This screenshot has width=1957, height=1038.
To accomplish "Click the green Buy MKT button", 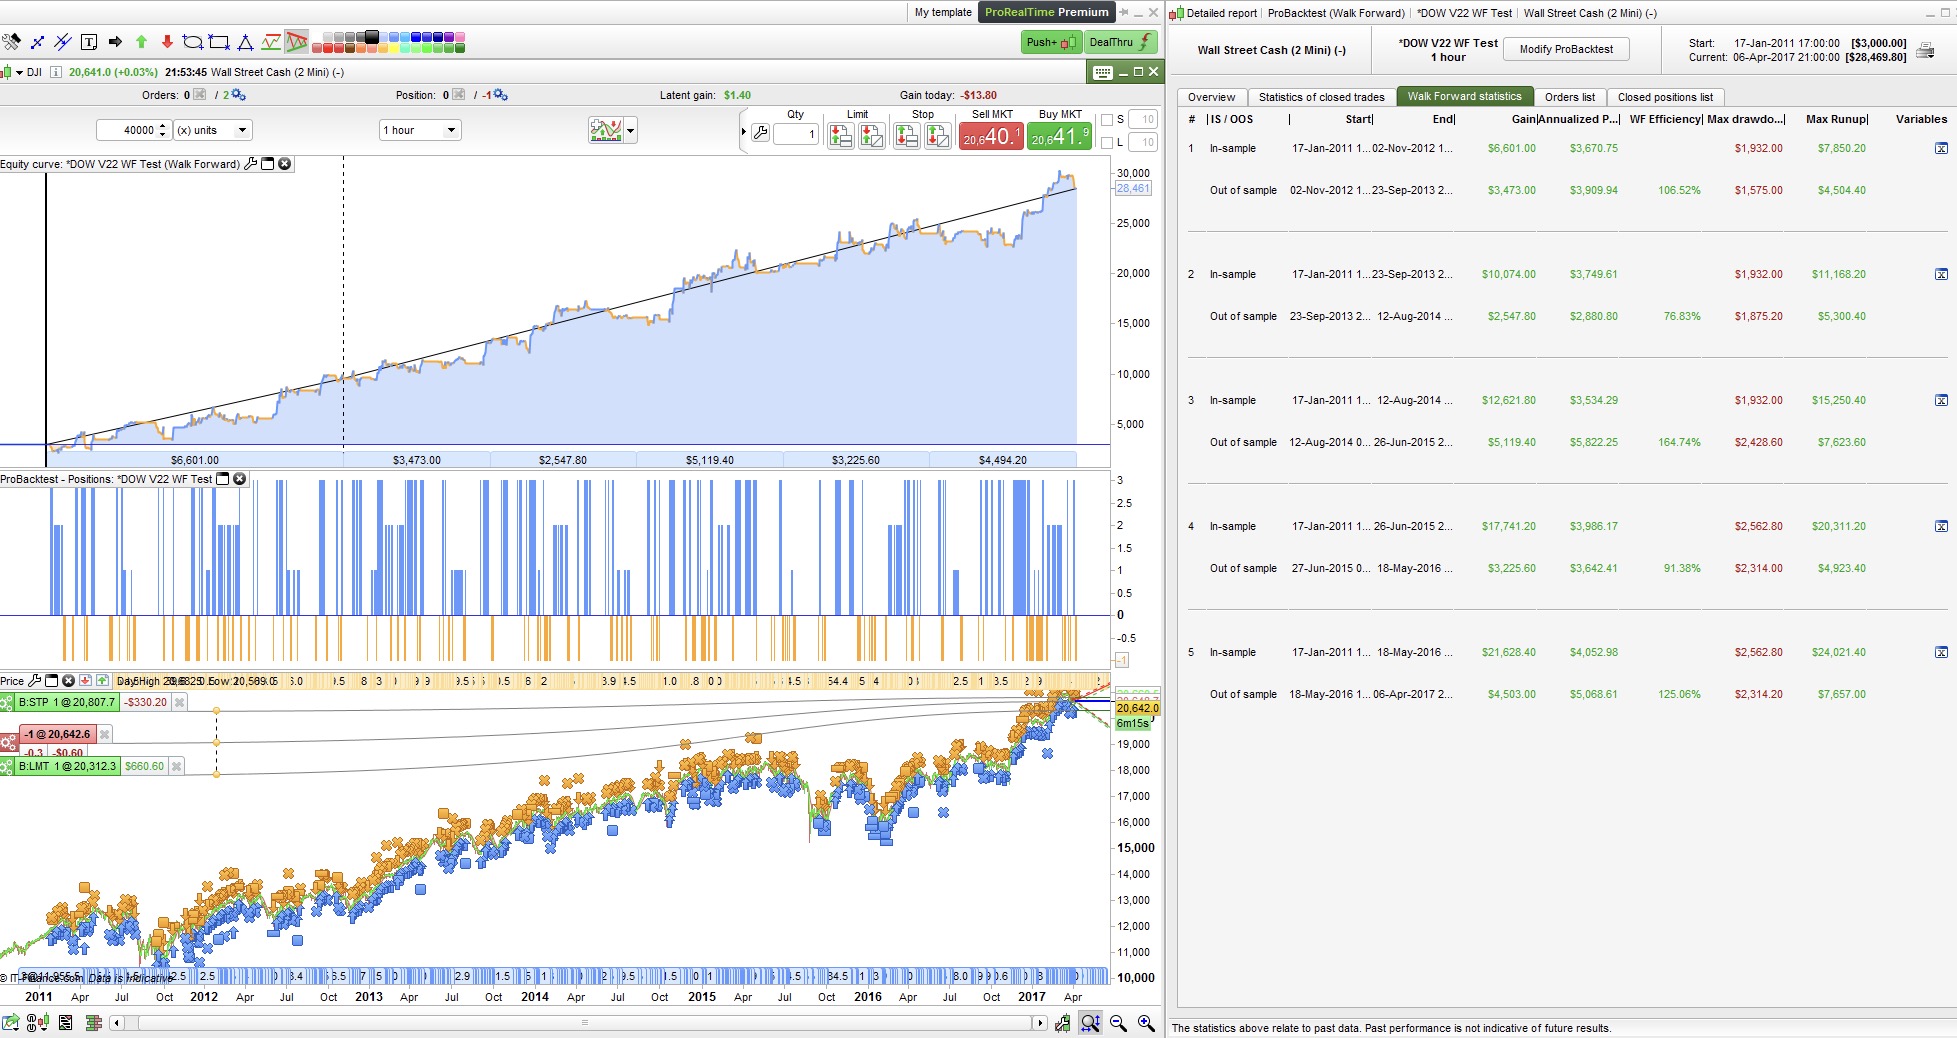I will click(1059, 137).
